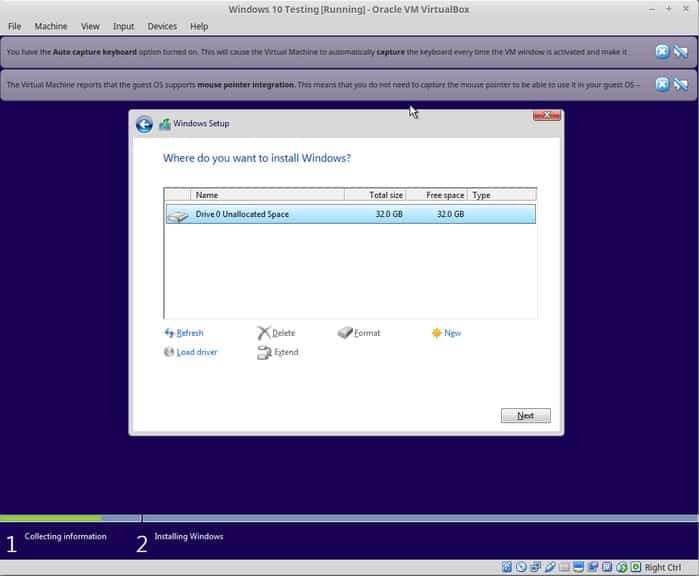Click the Installing Windows step label
Viewport: 699px width, 576px height.
pos(189,536)
